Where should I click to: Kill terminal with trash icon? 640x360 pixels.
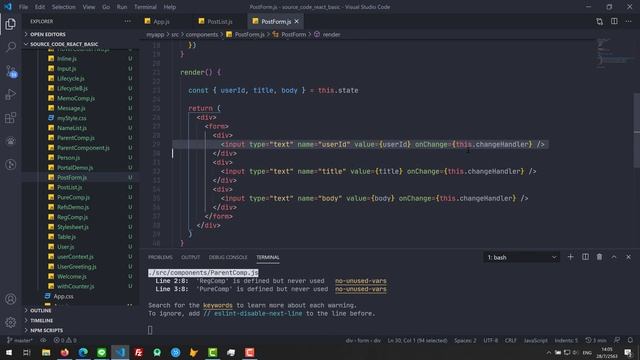point(599,257)
